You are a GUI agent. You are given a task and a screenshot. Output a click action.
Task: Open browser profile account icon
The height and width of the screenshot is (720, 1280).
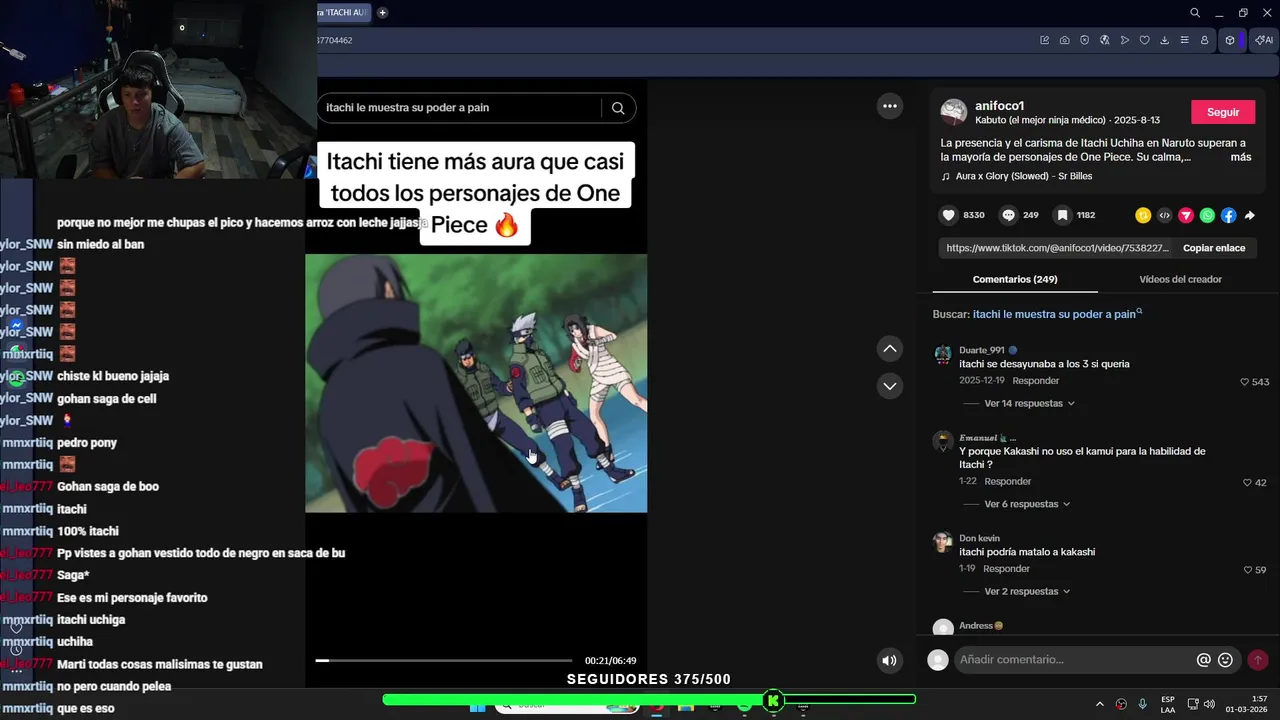pyautogui.click(x=1205, y=40)
